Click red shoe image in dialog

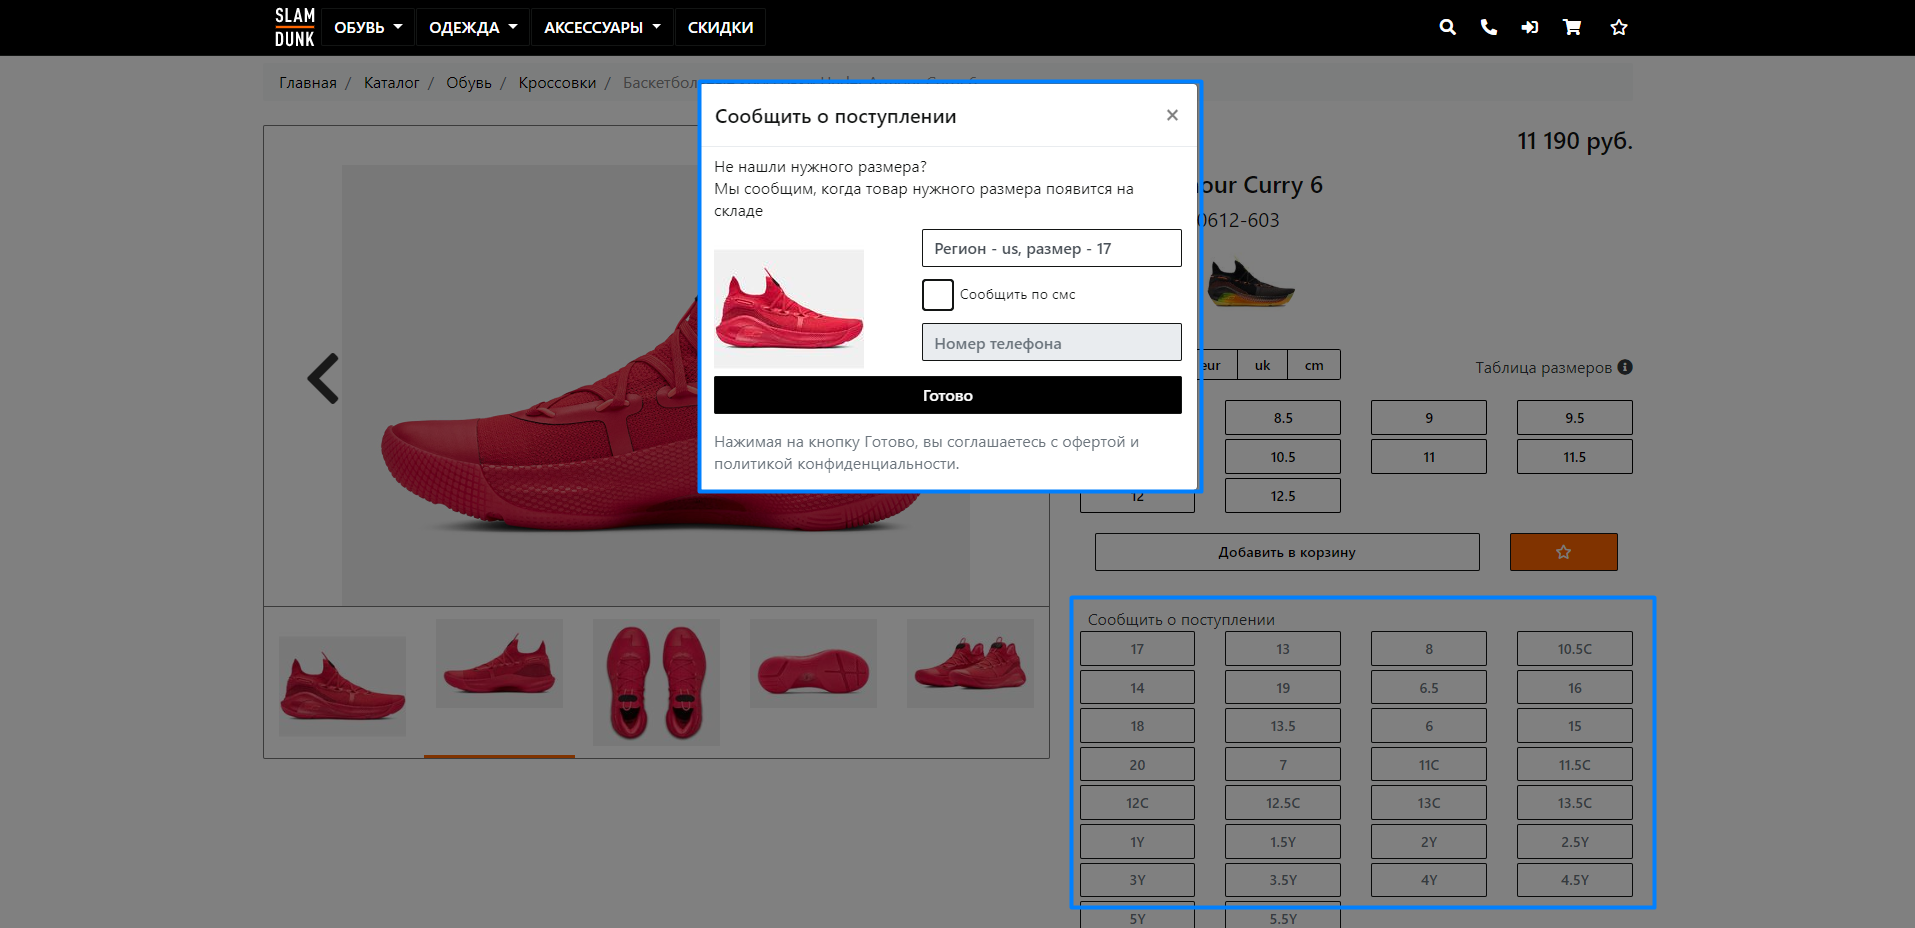click(789, 308)
